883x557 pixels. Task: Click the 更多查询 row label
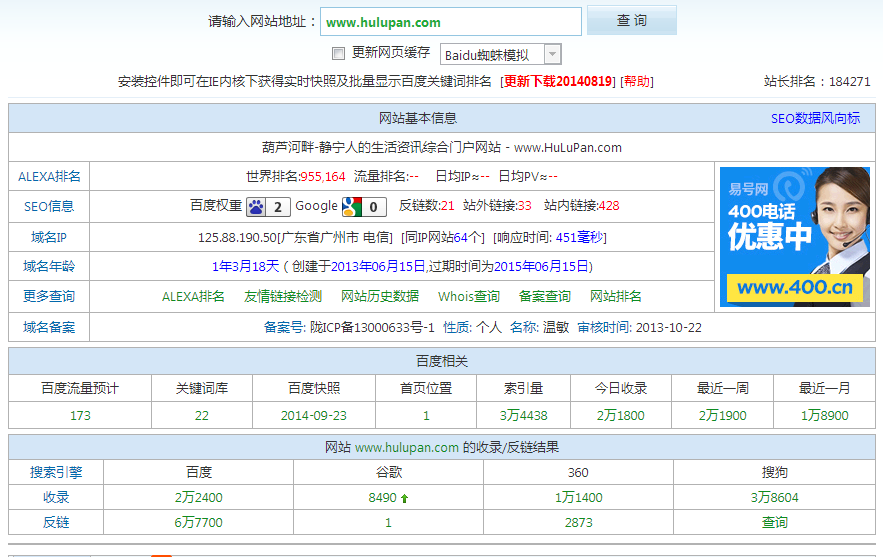point(49,296)
